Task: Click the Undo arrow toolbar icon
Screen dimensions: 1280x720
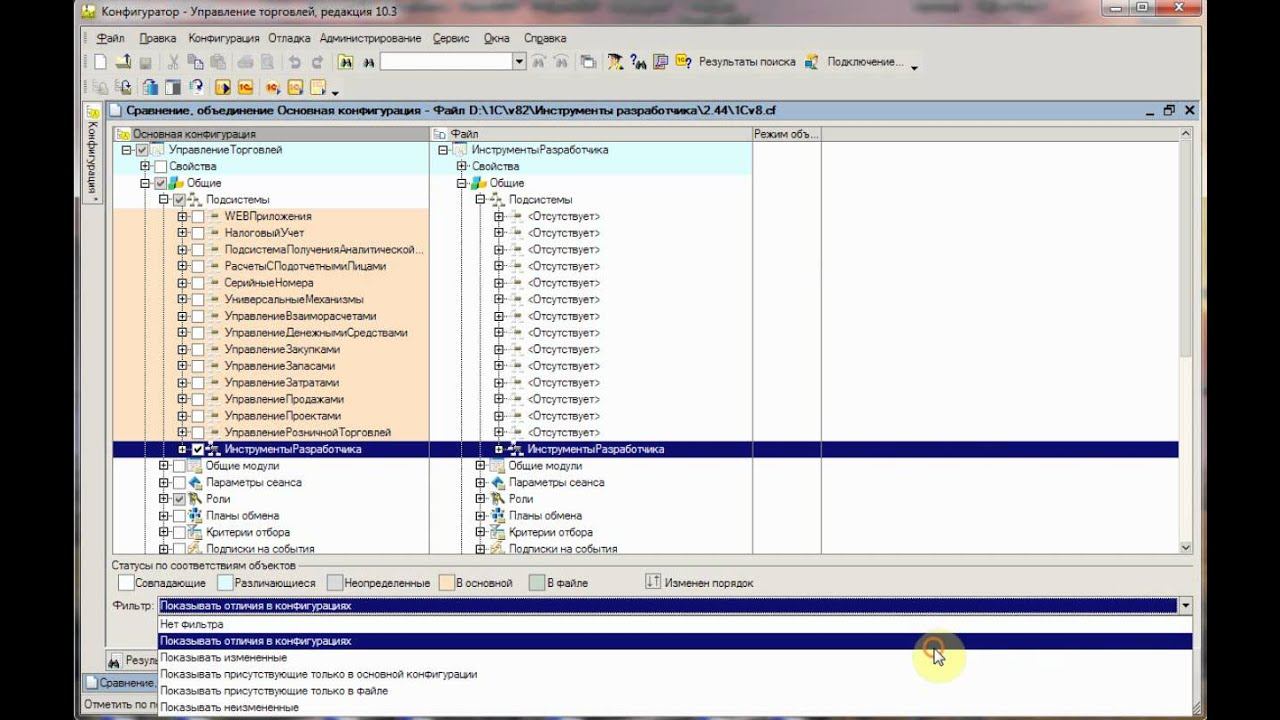Action: pyautogui.click(x=295, y=62)
